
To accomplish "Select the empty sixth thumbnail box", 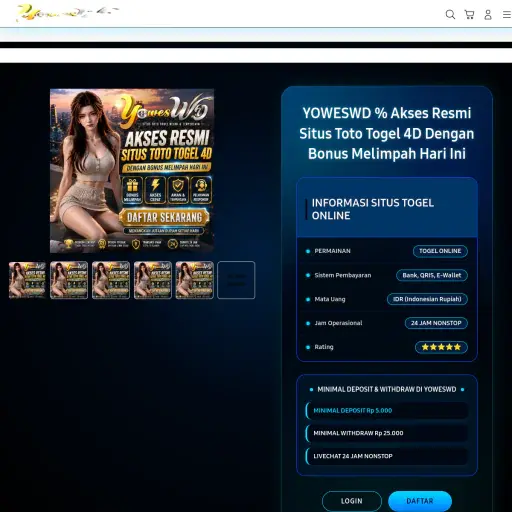I will pyautogui.click(x=236, y=280).
